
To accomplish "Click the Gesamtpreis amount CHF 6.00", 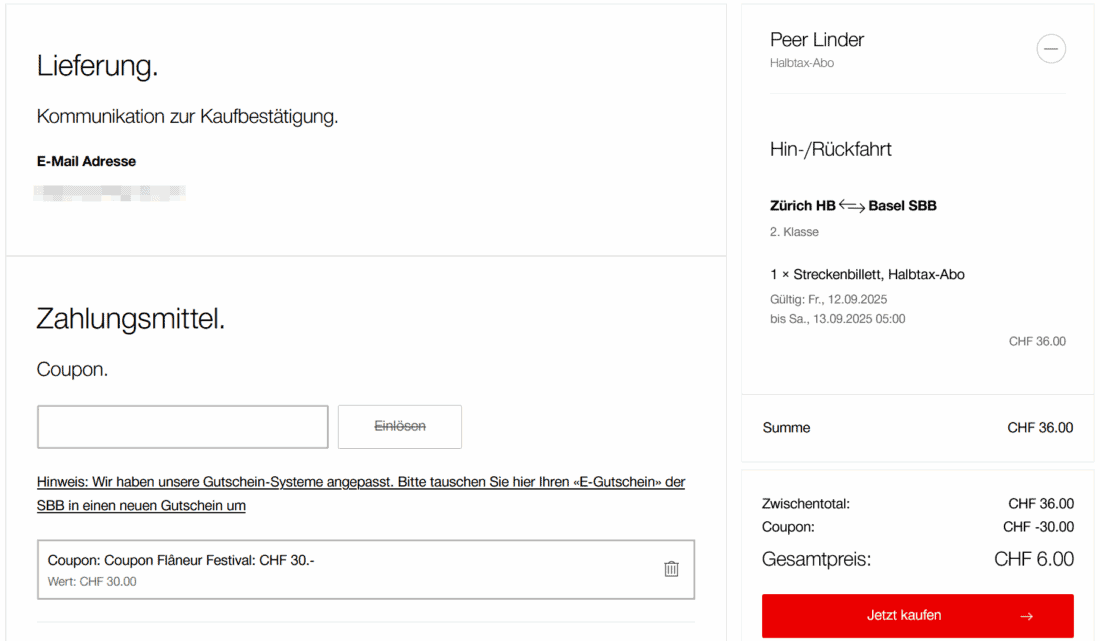I will [x=1033, y=559].
